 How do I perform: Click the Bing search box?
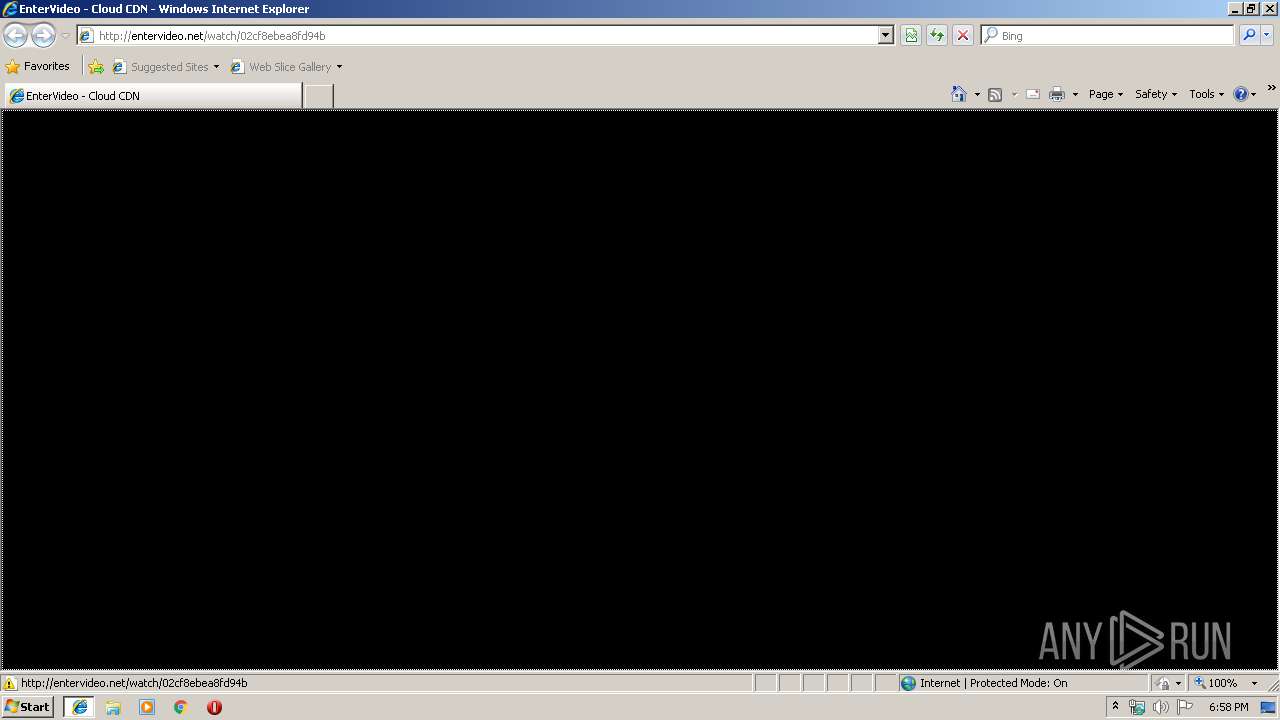point(1107,35)
